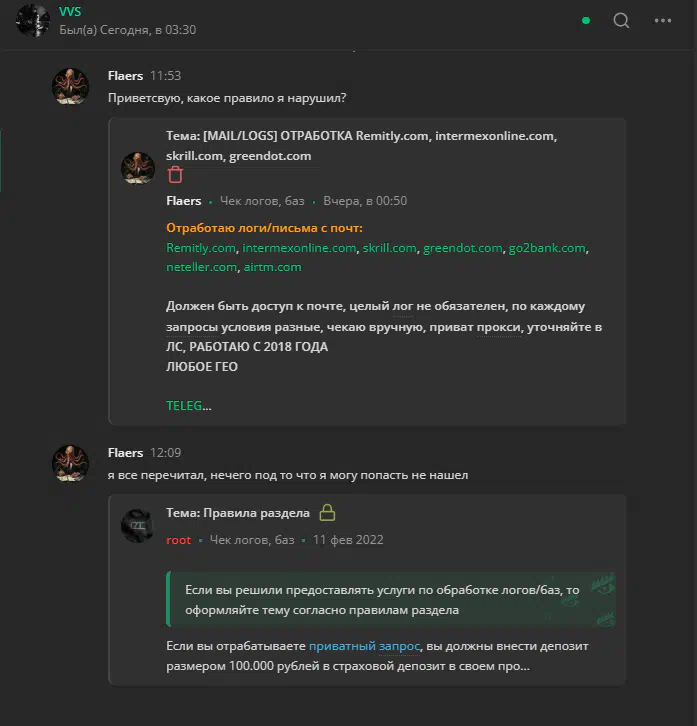Open VVS username in chat header
The width and height of the screenshot is (697, 726).
70,12
